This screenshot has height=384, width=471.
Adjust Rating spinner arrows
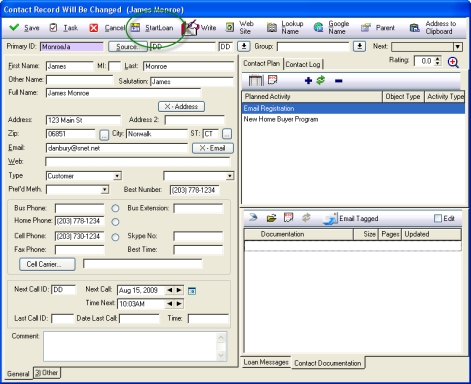point(438,61)
